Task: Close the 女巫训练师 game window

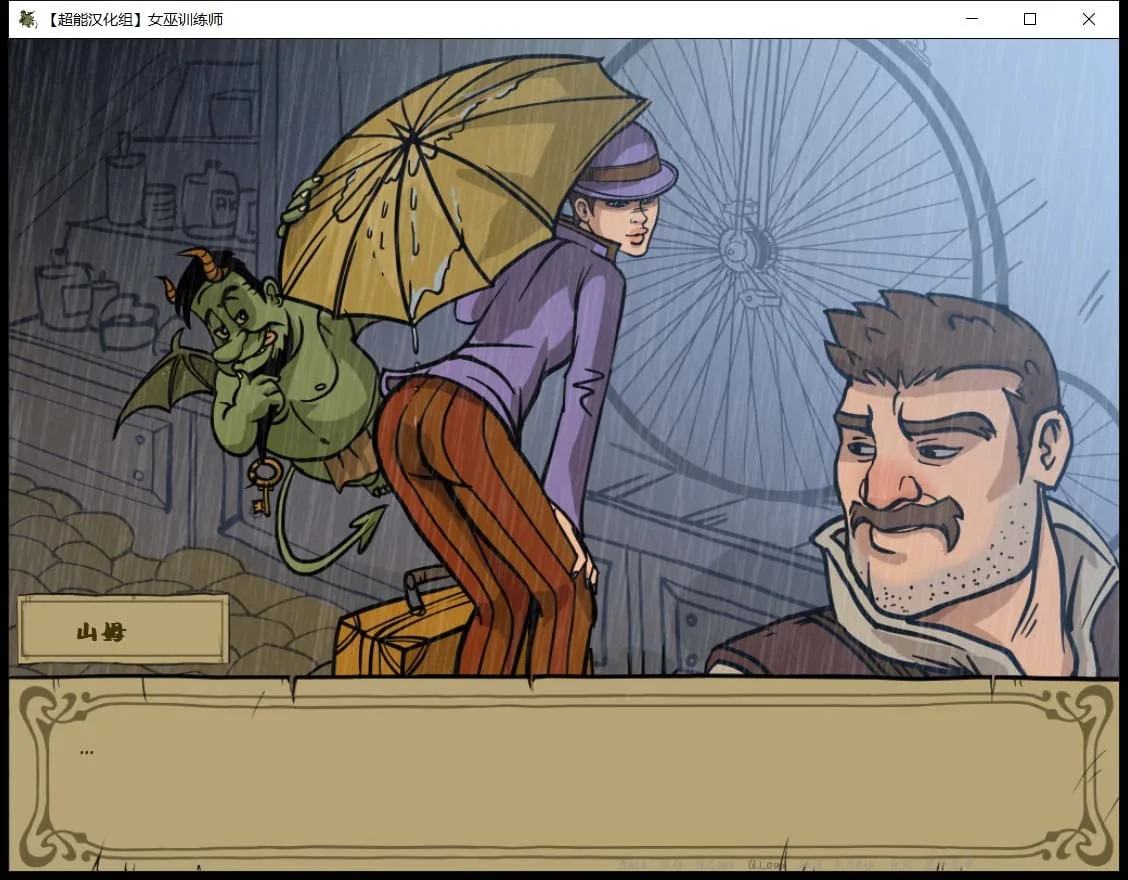Action: [1088, 19]
